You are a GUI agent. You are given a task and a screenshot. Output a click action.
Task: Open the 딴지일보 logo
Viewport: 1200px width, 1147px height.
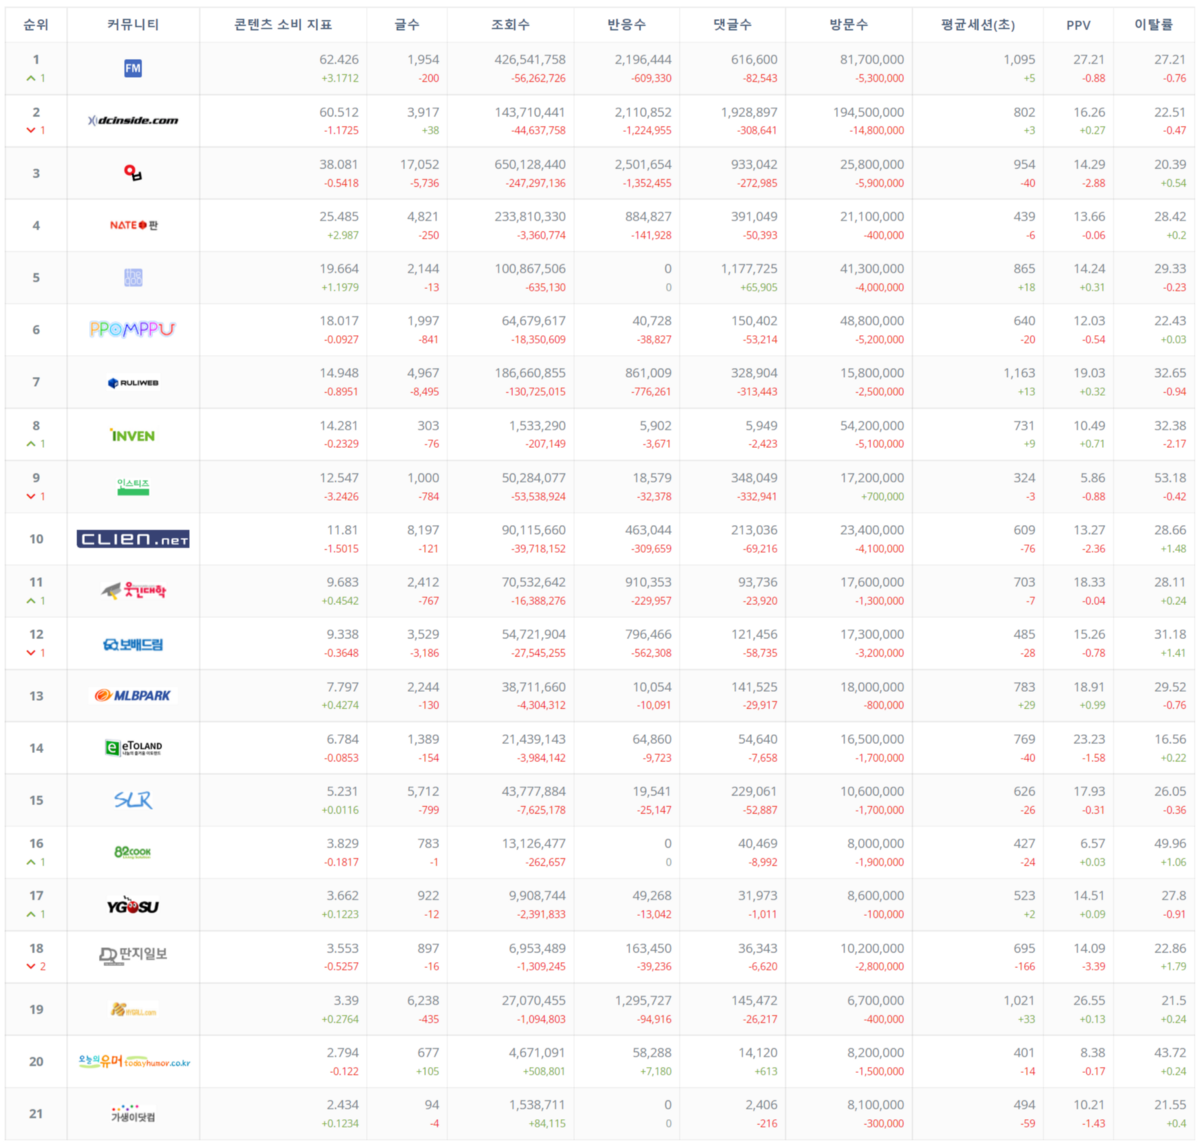click(x=133, y=956)
